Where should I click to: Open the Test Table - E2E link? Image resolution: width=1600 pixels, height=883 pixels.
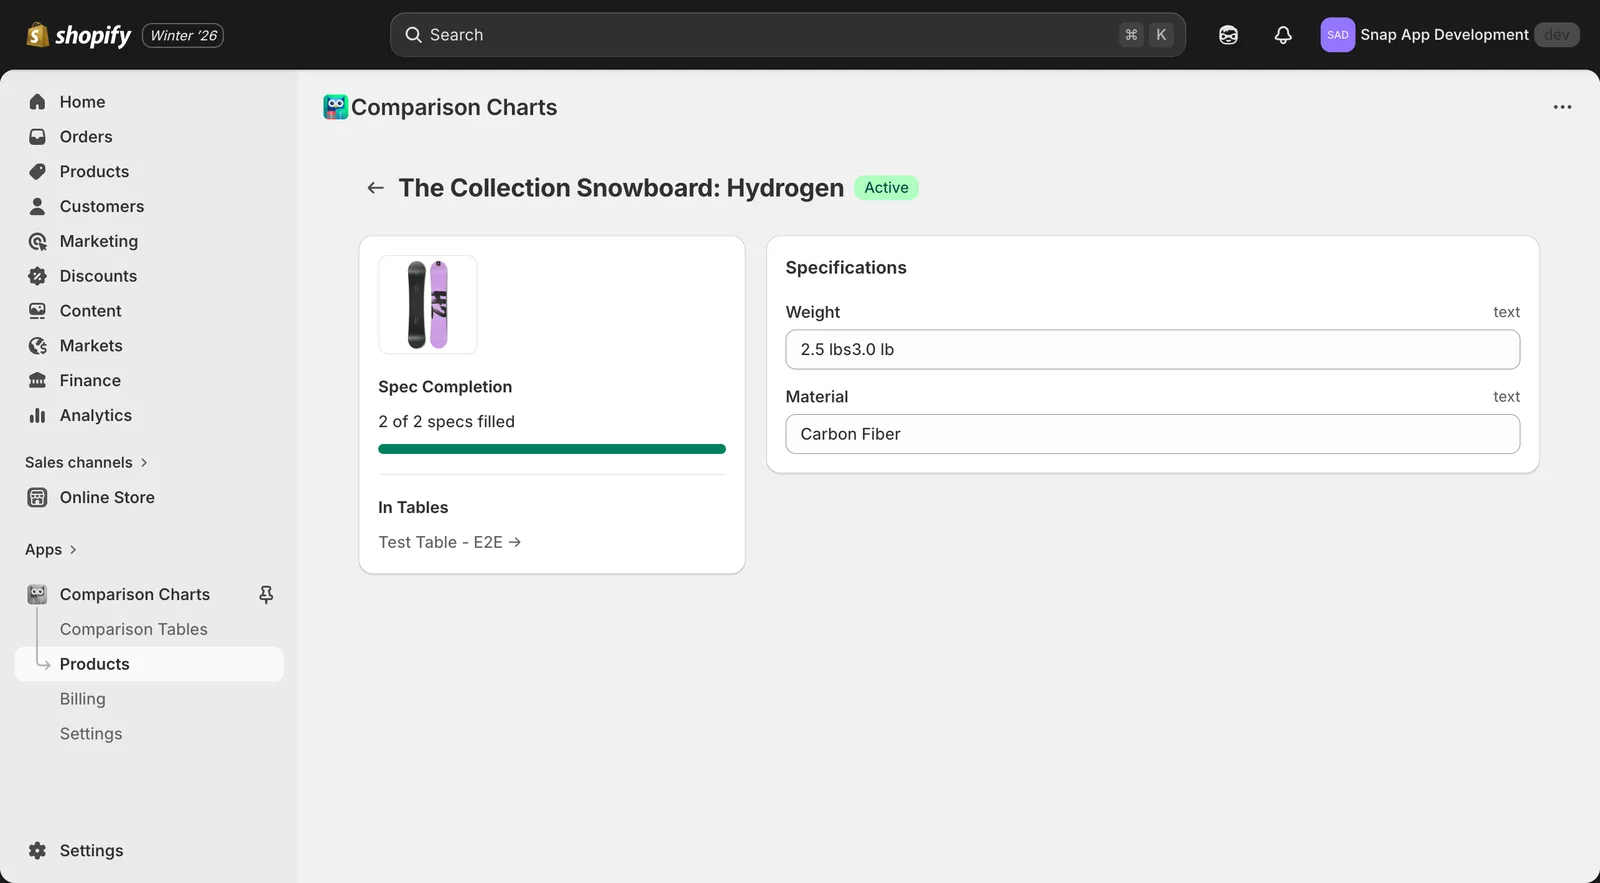[450, 542]
